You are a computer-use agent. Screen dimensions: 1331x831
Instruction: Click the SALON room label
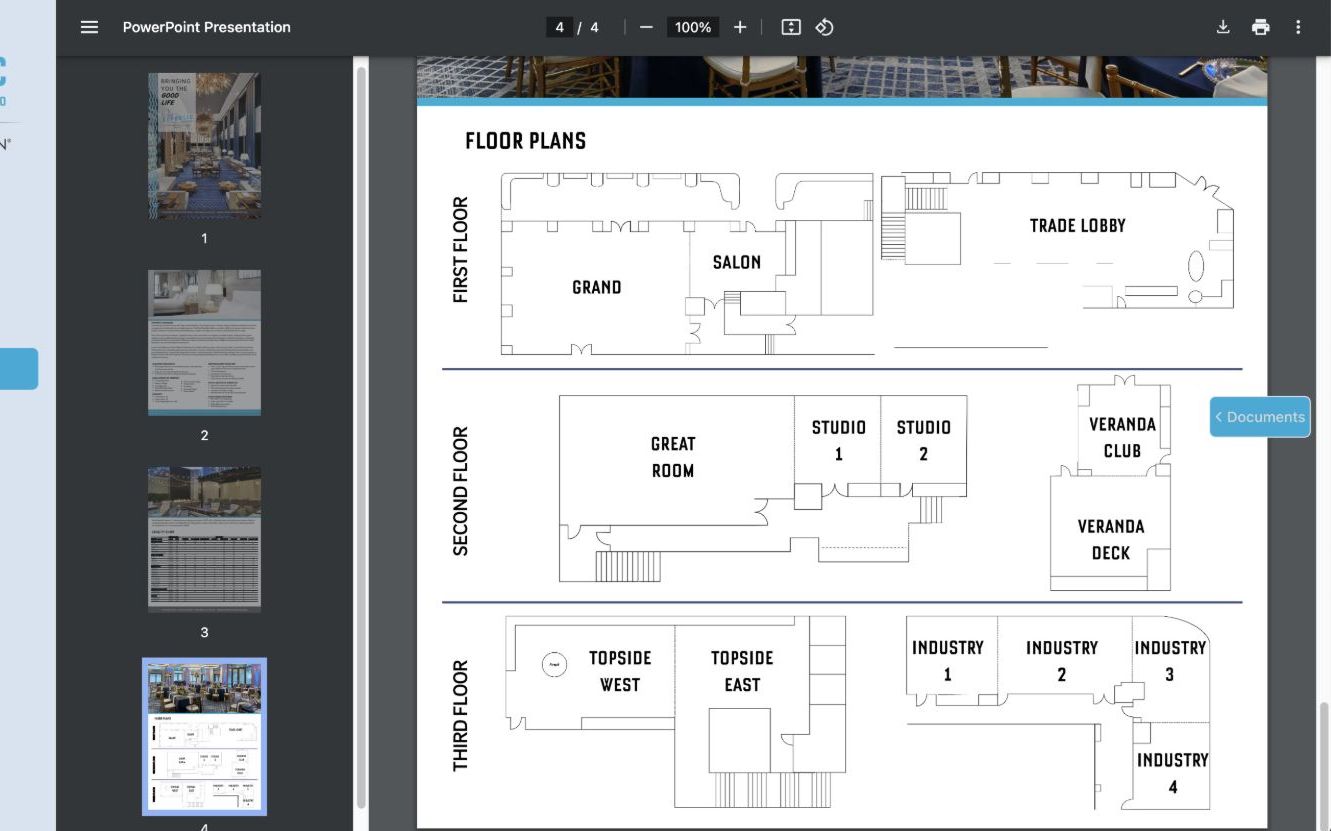737,262
